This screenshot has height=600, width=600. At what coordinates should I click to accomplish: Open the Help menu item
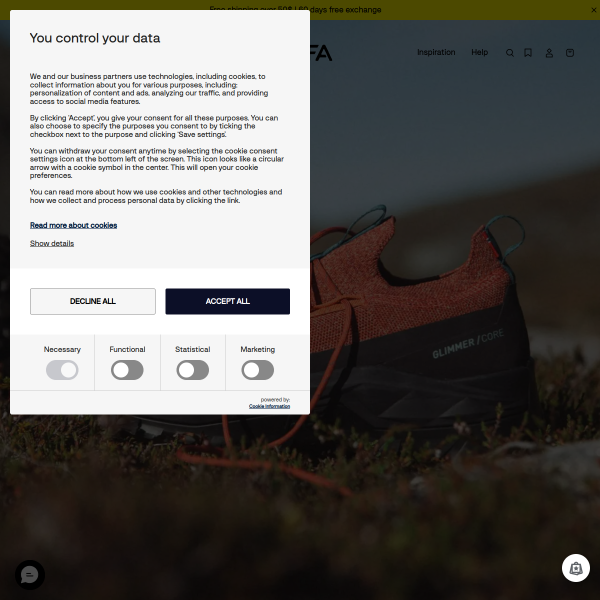(479, 52)
